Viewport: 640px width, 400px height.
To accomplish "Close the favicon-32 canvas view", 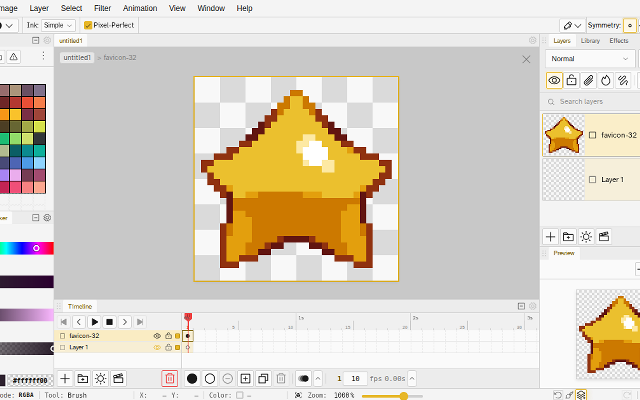I will point(526,60).
